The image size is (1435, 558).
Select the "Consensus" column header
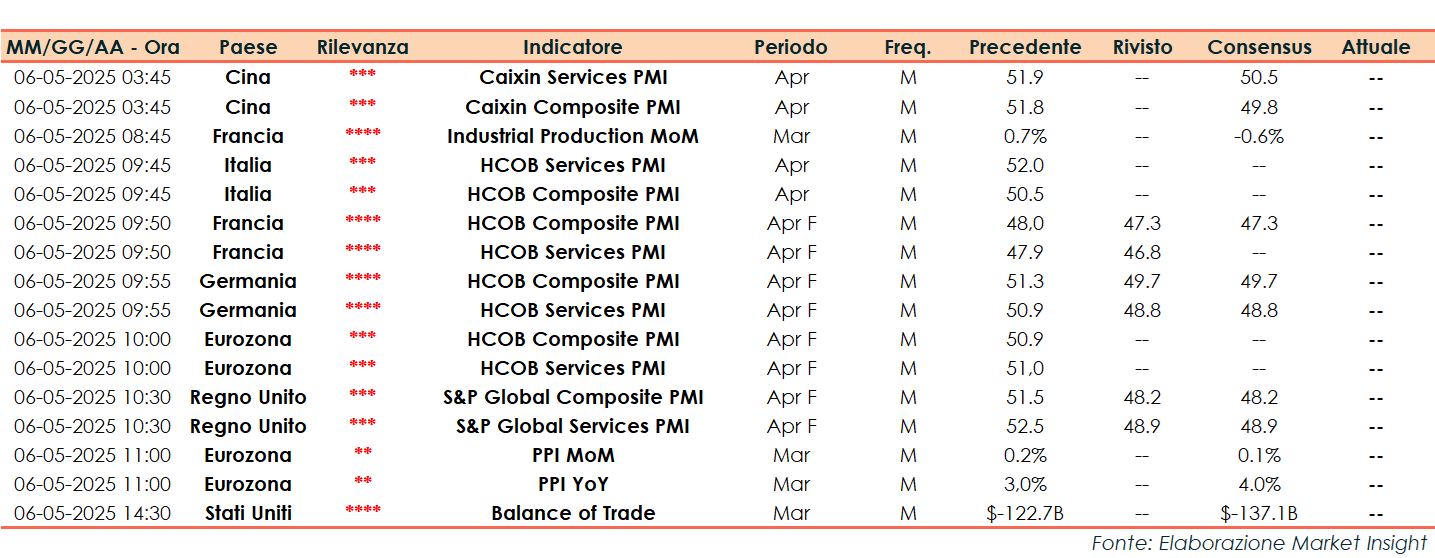(x=1259, y=47)
